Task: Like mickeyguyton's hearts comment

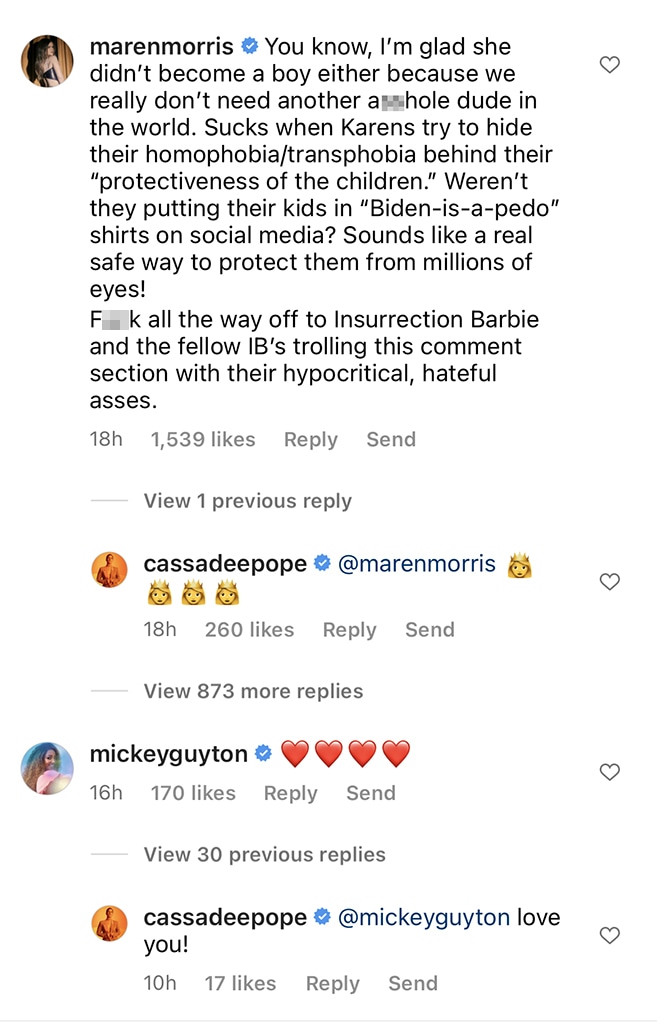Action: [609, 772]
